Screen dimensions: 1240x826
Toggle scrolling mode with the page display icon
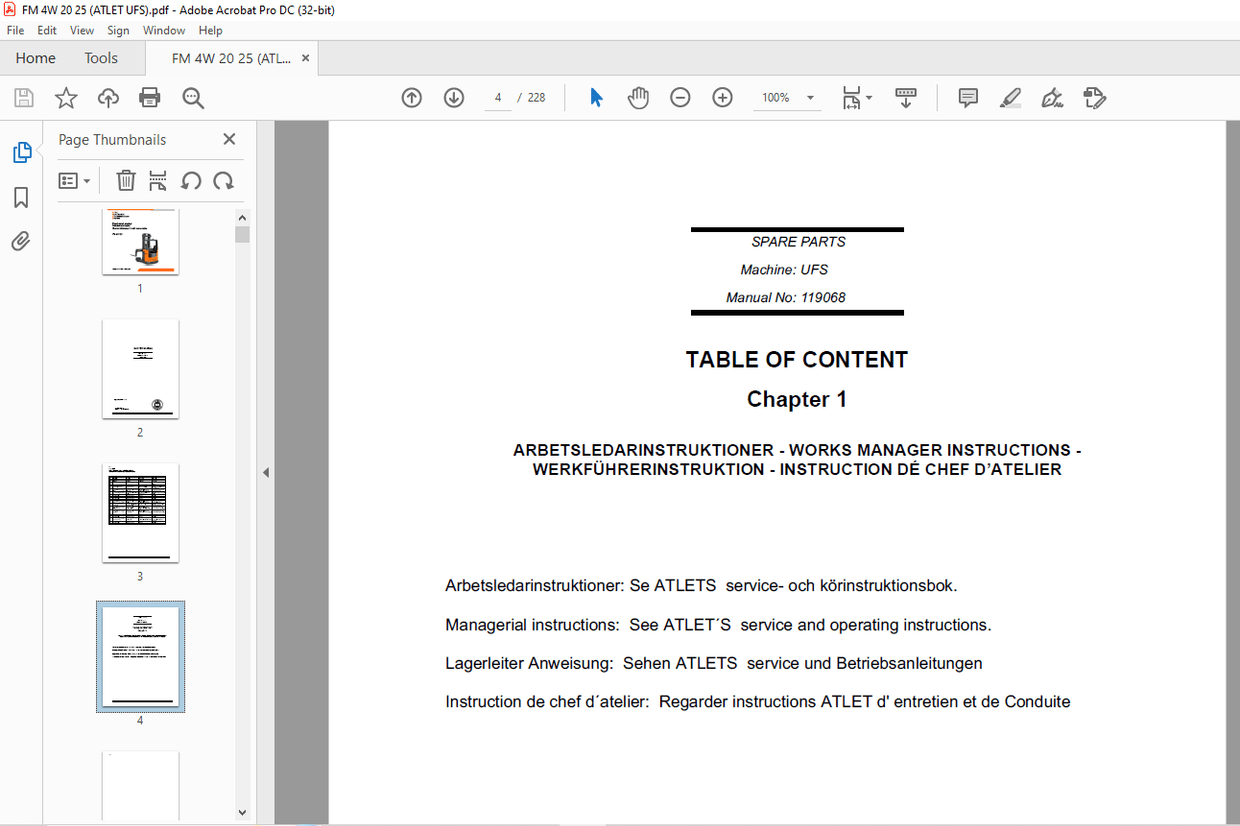[x=851, y=97]
